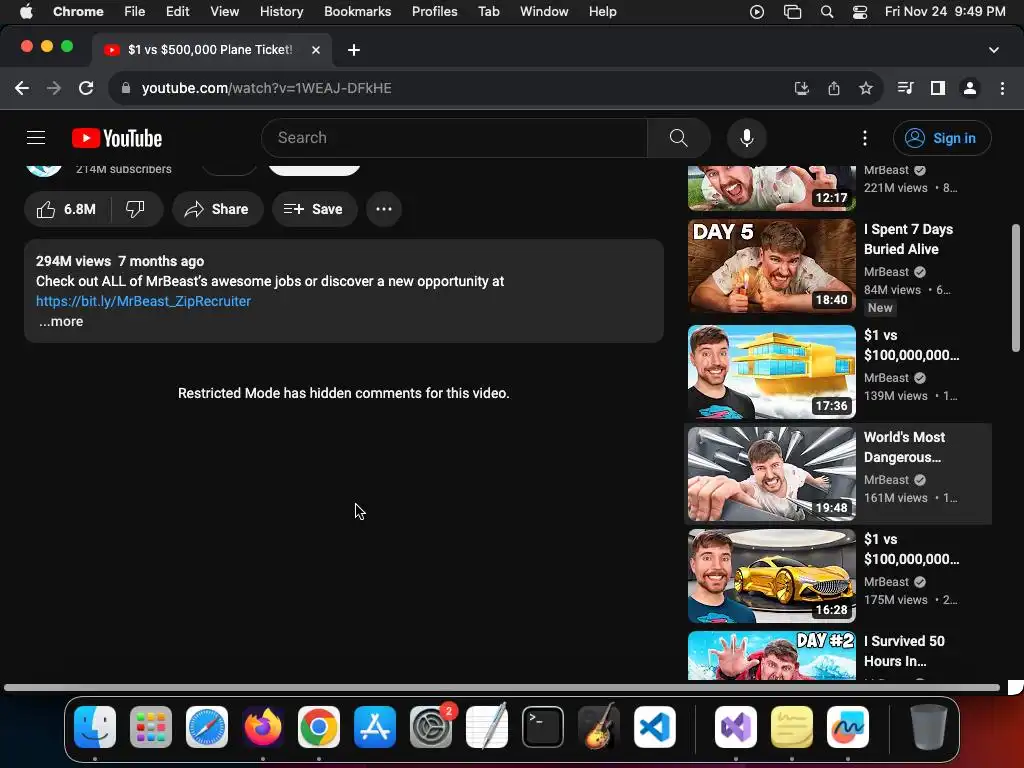Click the search magnifier button

679,138
